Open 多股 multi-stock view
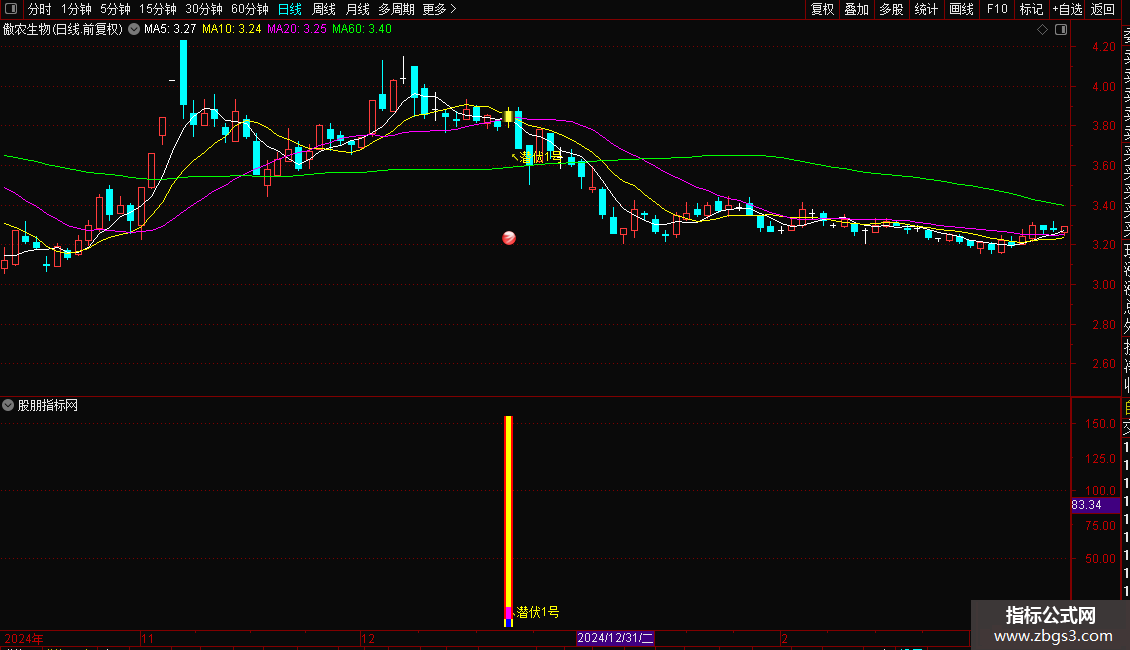This screenshot has height=650, width=1130. click(x=891, y=9)
